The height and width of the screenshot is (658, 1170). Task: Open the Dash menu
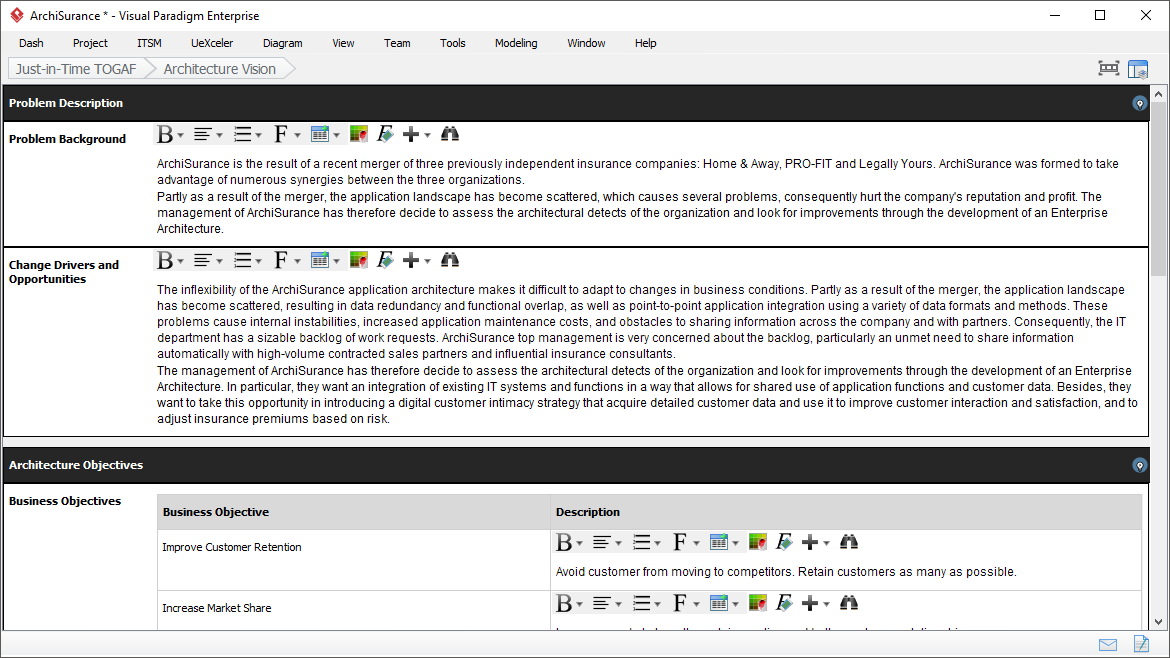pyautogui.click(x=31, y=43)
